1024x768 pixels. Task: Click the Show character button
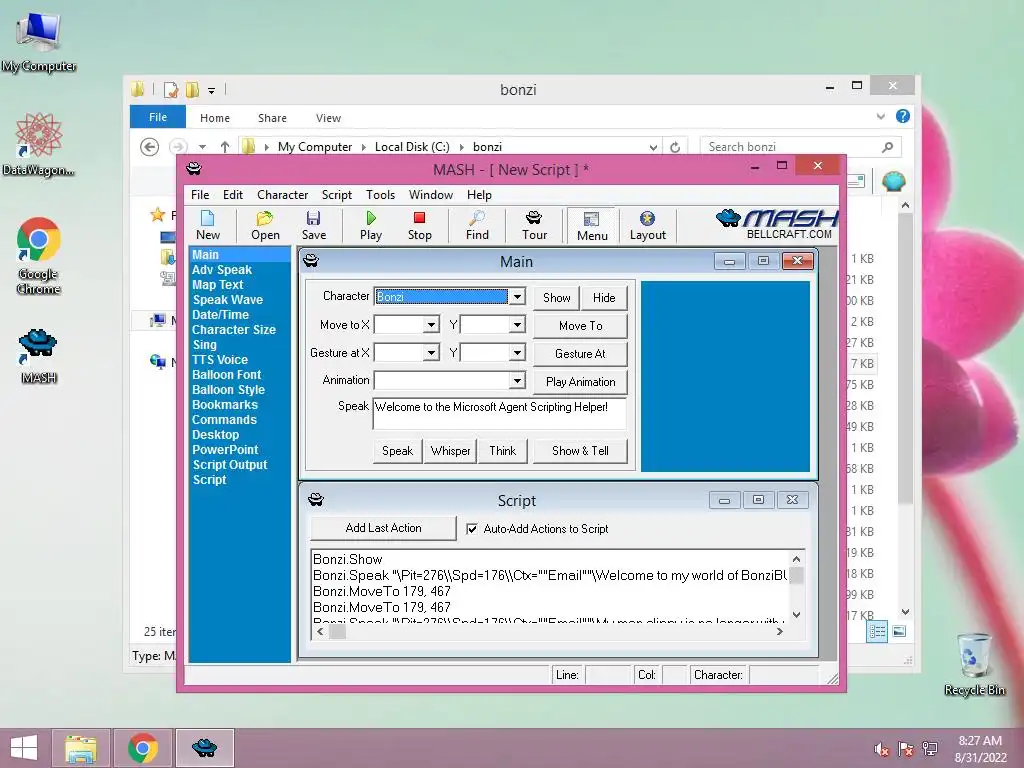pyautogui.click(x=556, y=298)
